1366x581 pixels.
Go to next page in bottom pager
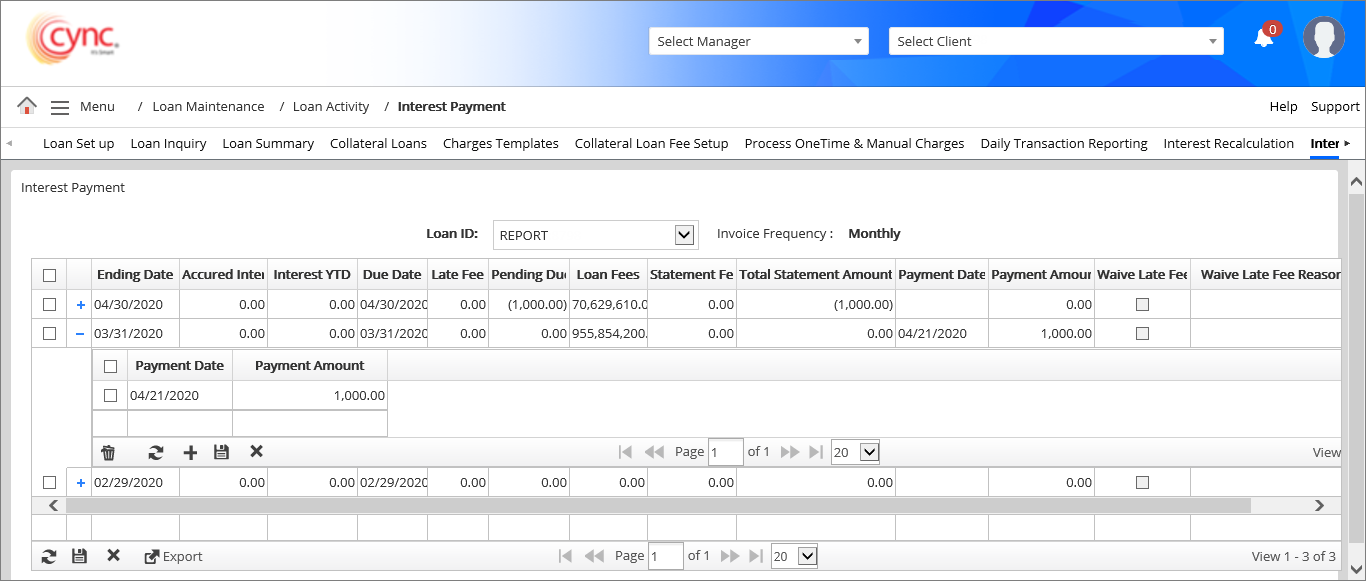click(729, 556)
